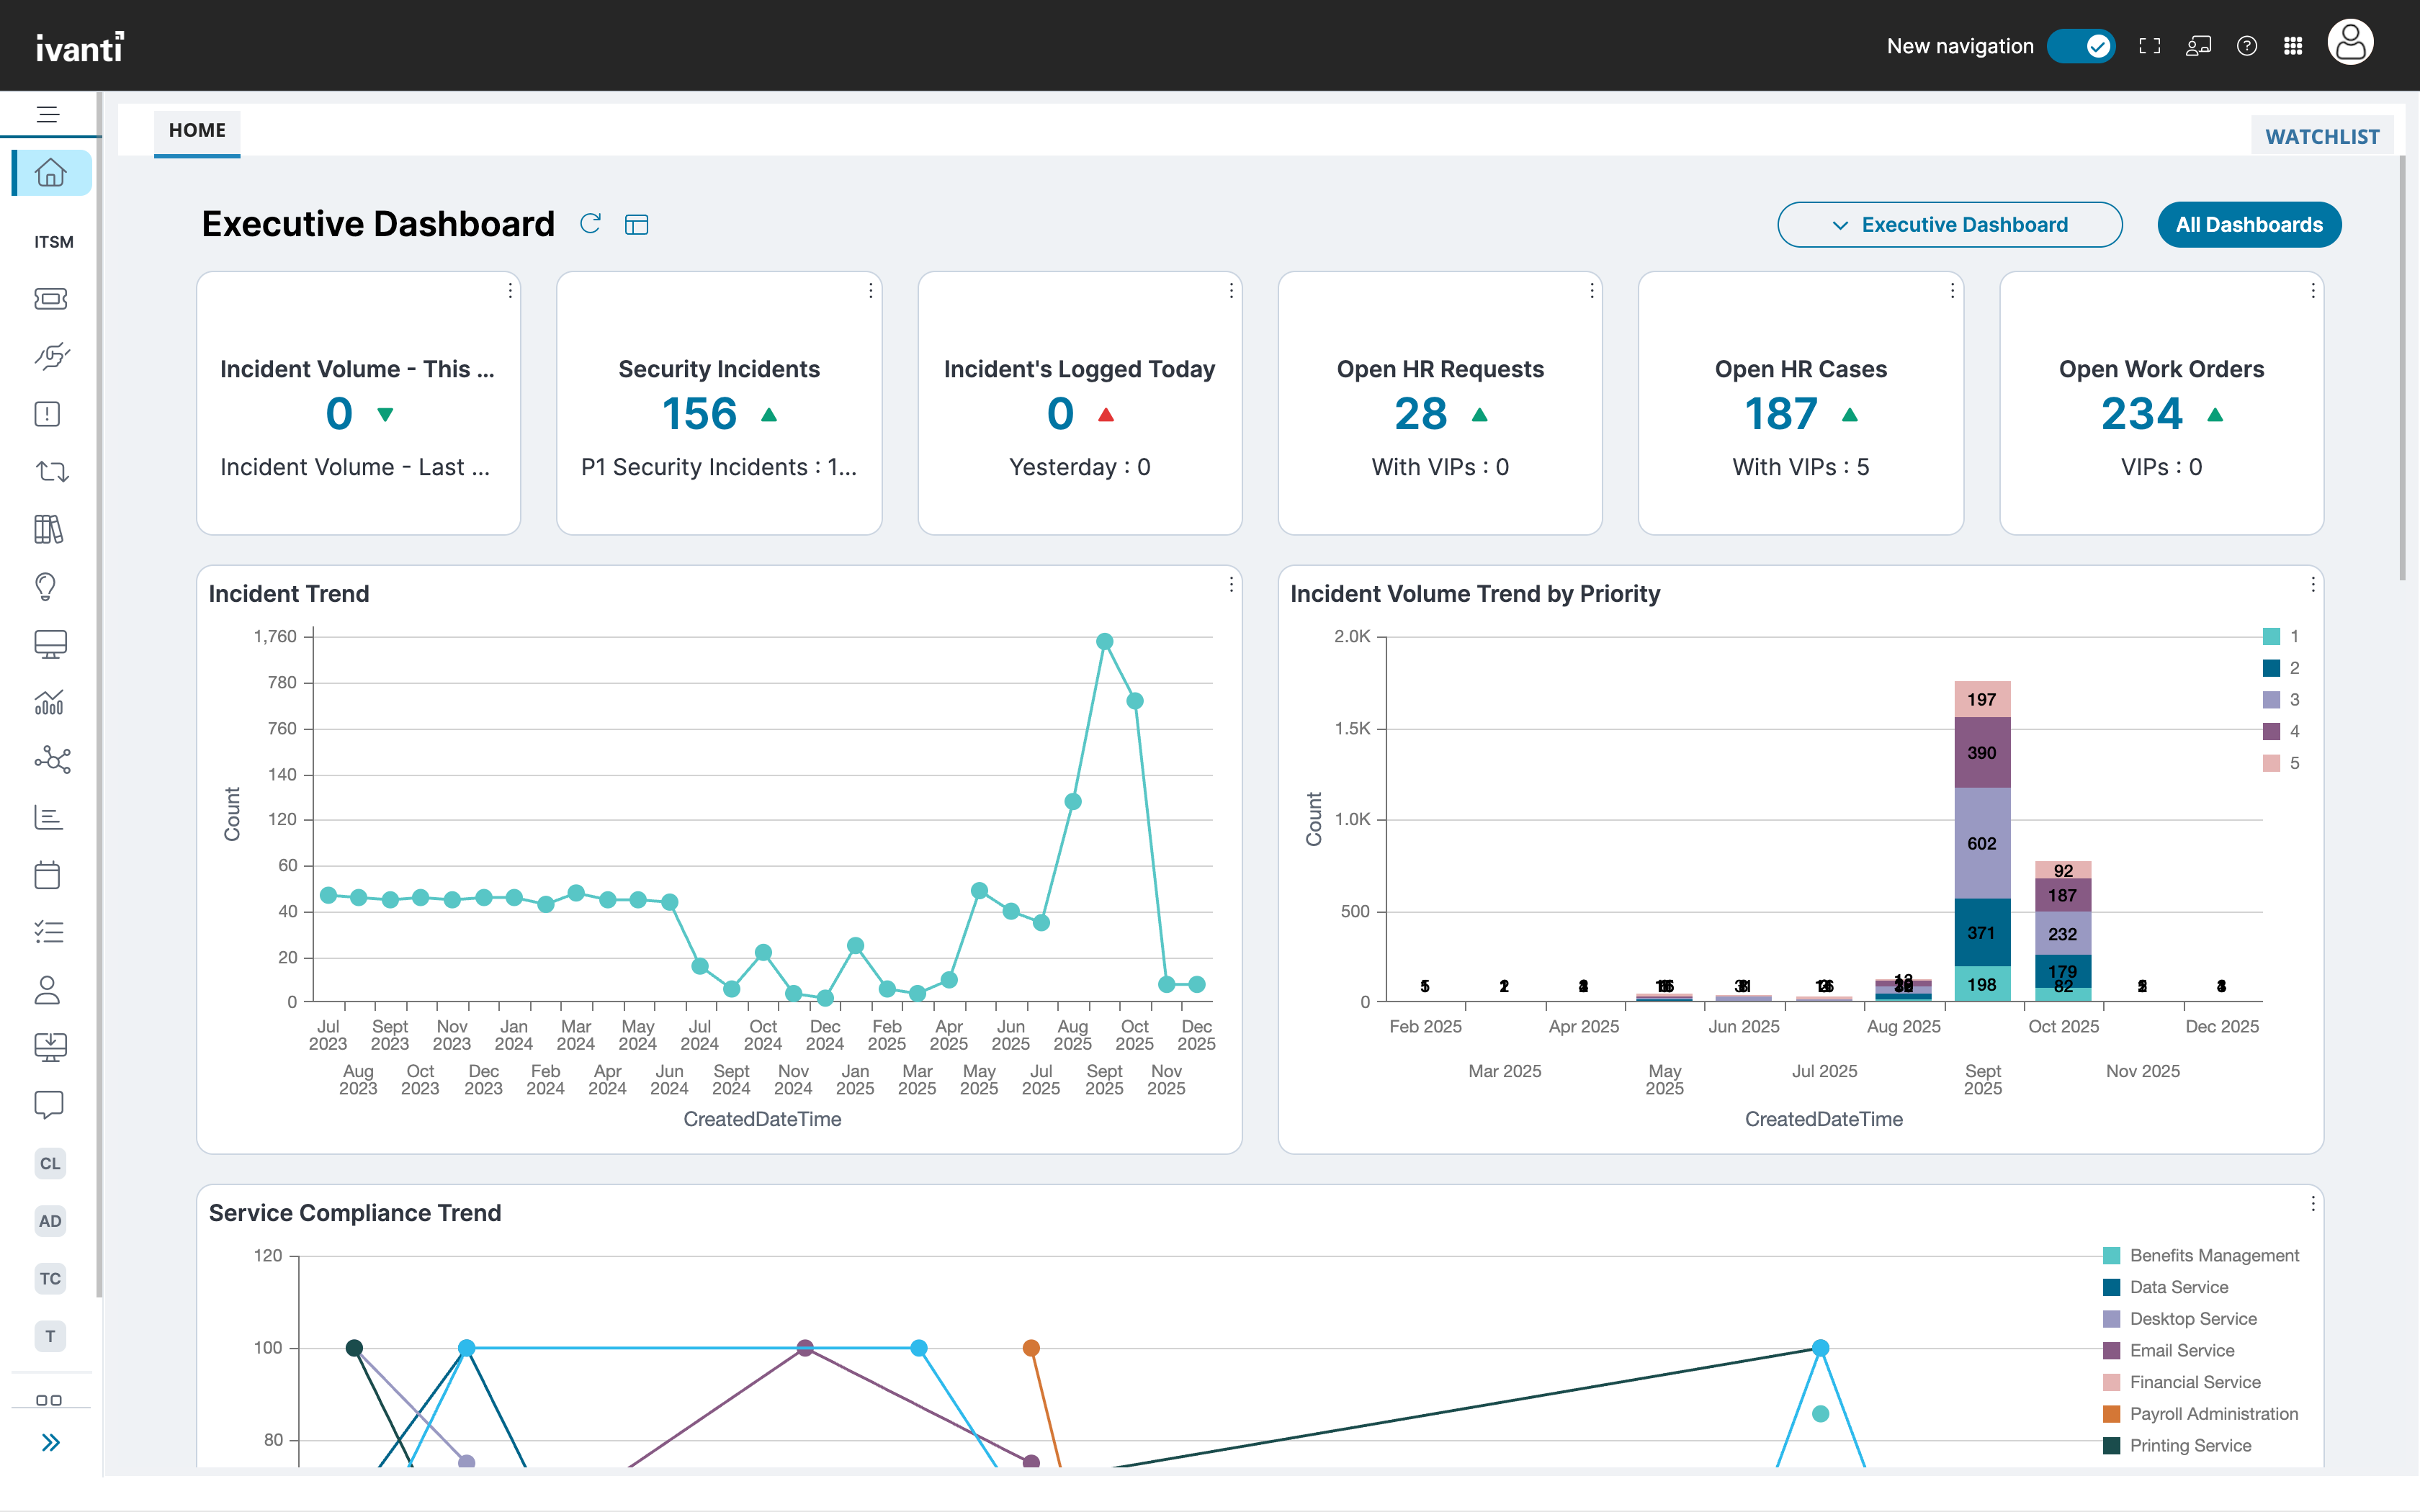Open the change arrows icon in sidebar

click(x=51, y=471)
